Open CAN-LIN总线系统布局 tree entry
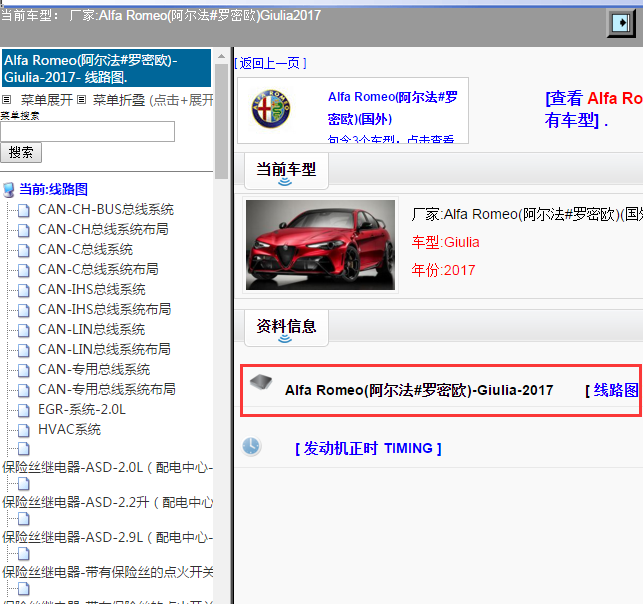Image resolution: width=643 pixels, height=604 pixels. click(x=104, y=349)
